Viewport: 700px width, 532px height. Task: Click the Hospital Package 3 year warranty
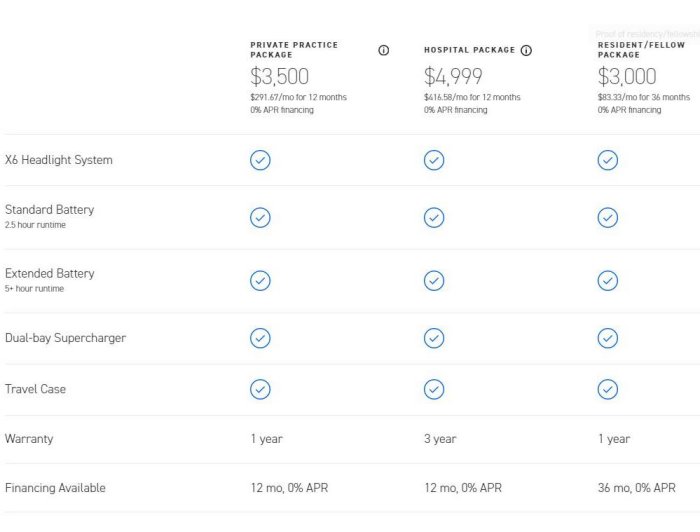pyautogui.click(x=440, y=439)
